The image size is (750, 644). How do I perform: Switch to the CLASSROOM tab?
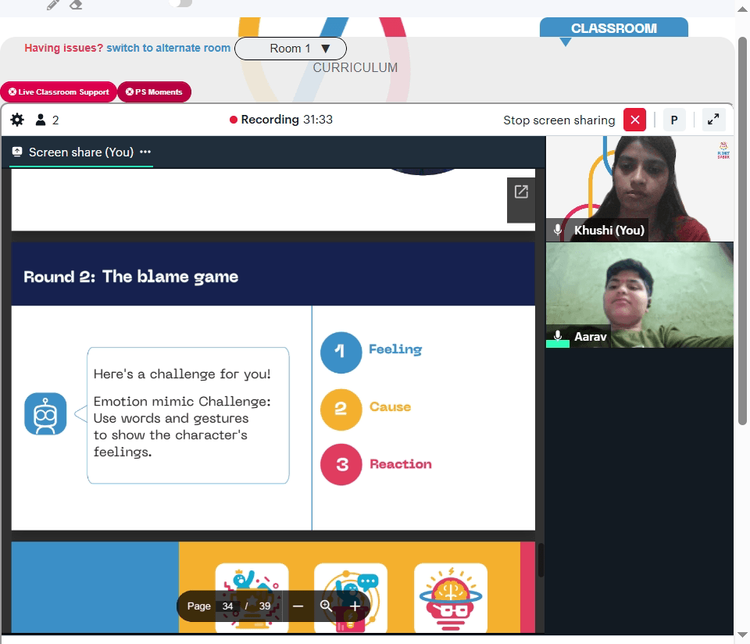(614, 28)
